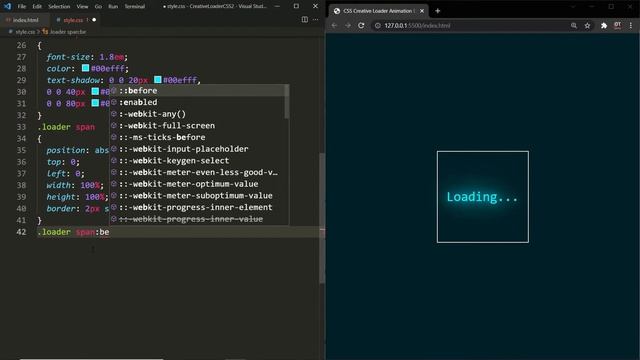Place cursor at end of line 42
640x360 pixels.
(x=109, y=232)
